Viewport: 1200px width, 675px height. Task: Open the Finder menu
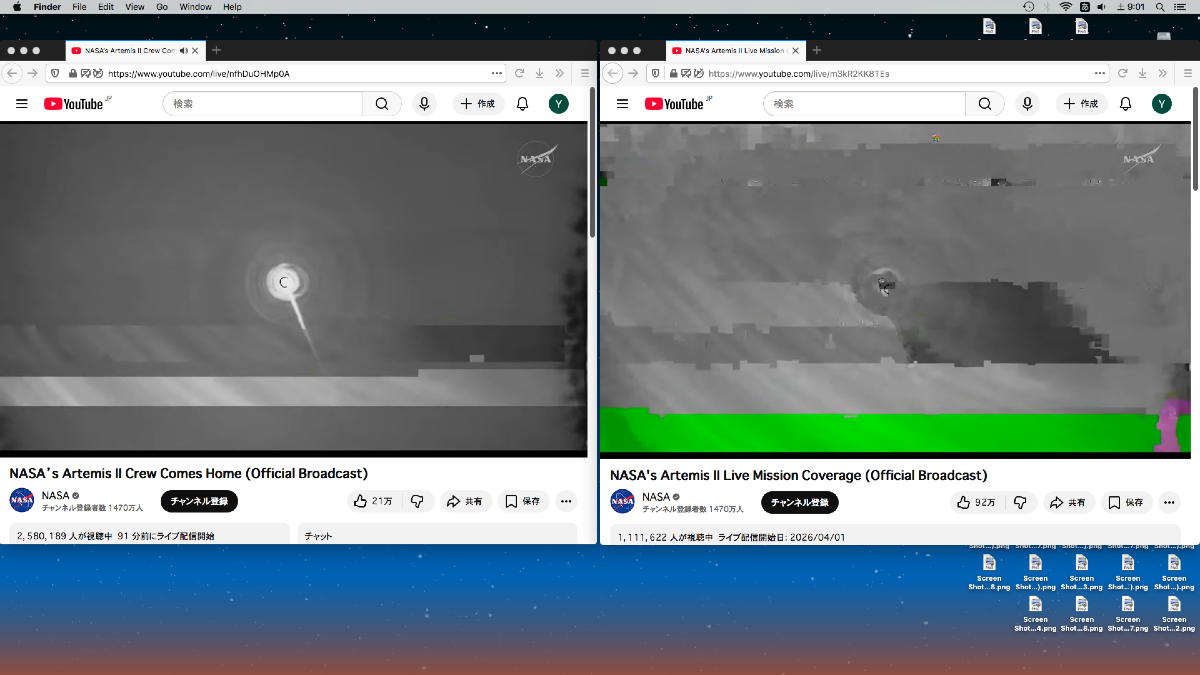click(x=47, y=7)
